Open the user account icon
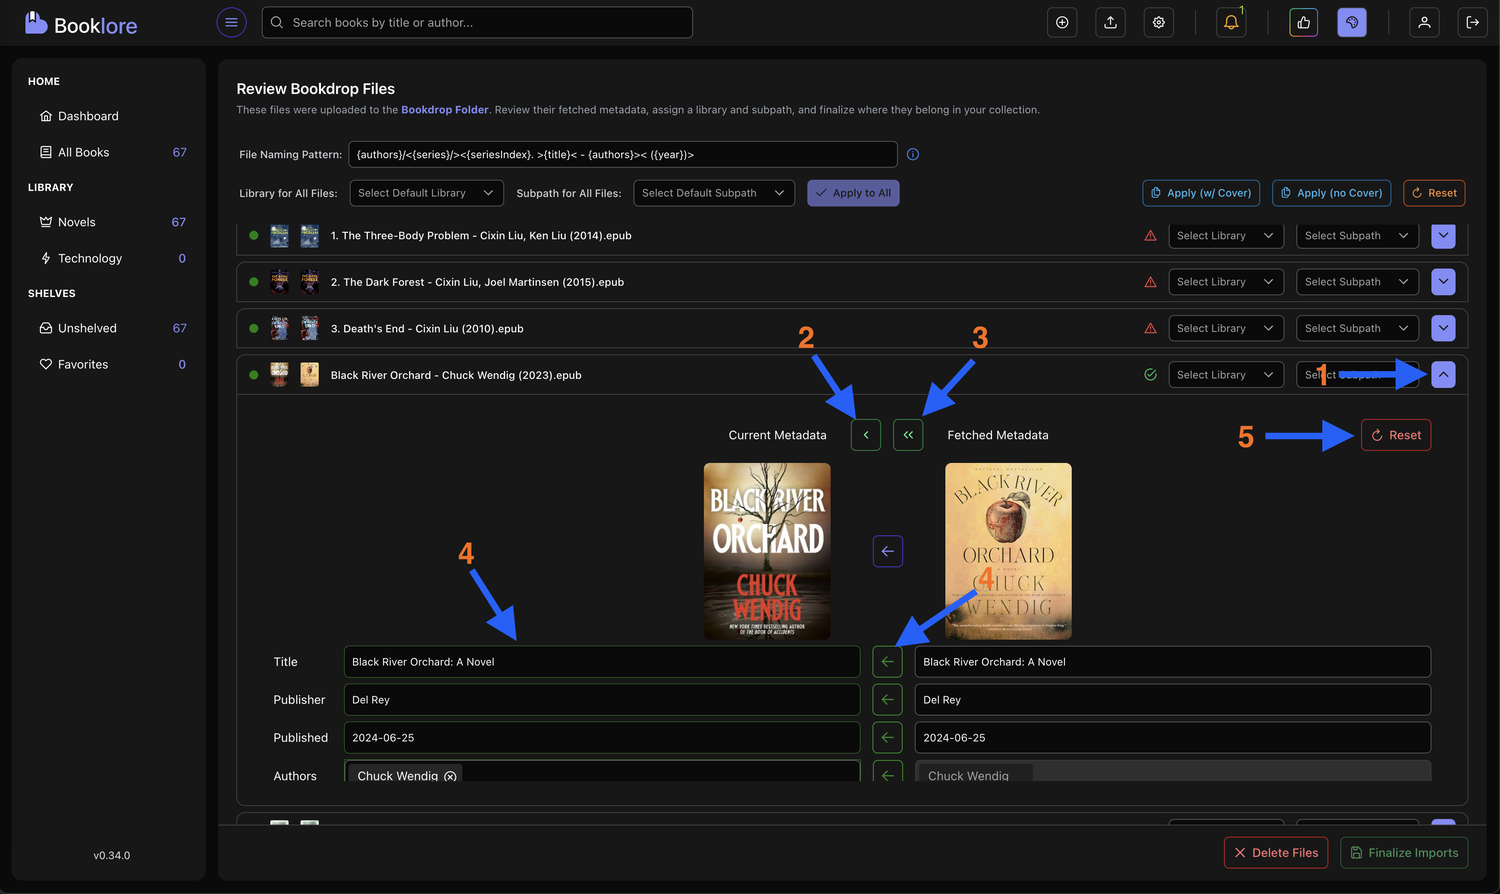This screenshot has height=894, width=1500. coord(1424,22)
